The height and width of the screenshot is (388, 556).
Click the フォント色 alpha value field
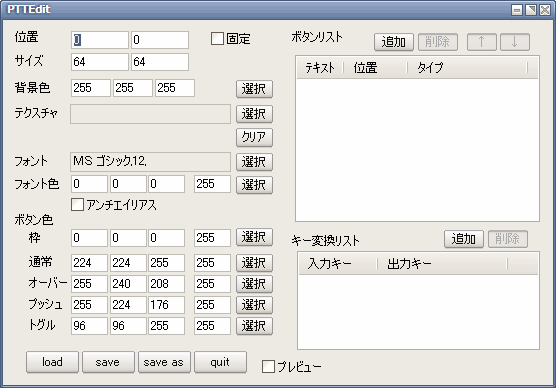pos(212,184)
